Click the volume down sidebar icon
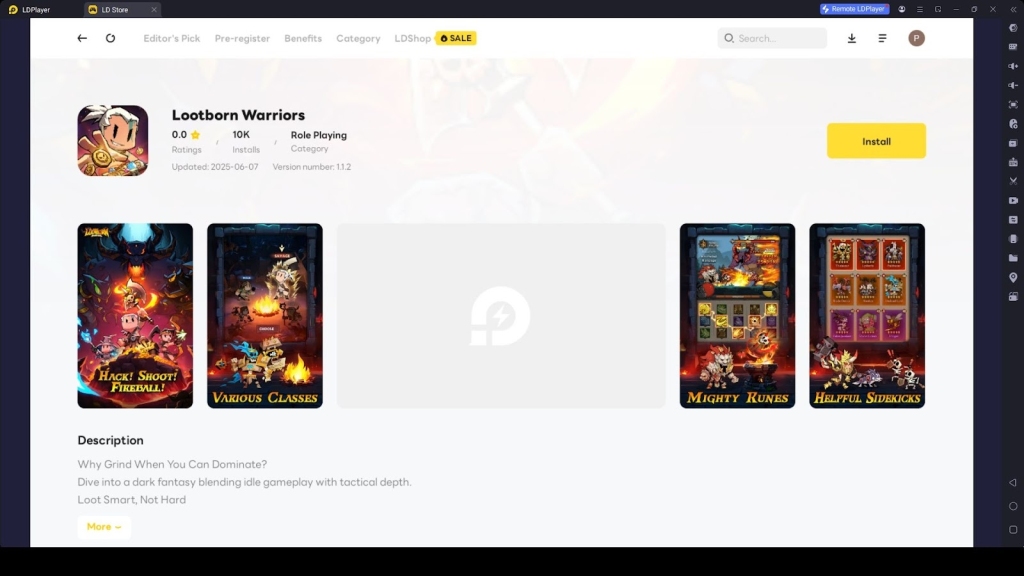 click(x=1013, y=85)
